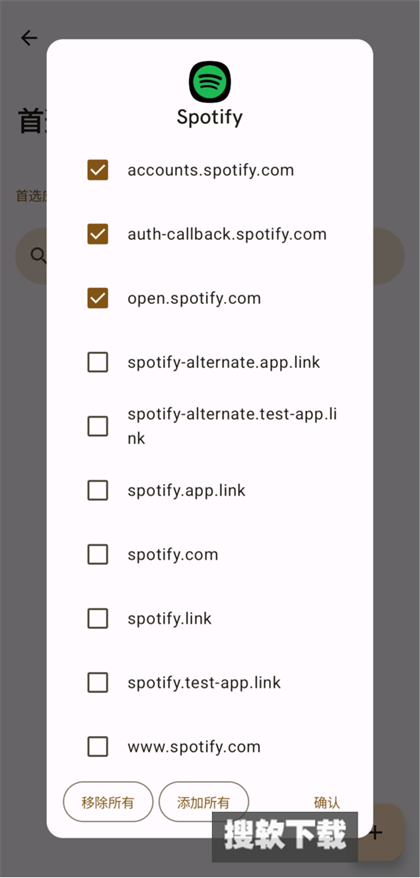Click the open.spotify.com label text
This screenshot has width=420, height=878.
[x=194, y=298]
